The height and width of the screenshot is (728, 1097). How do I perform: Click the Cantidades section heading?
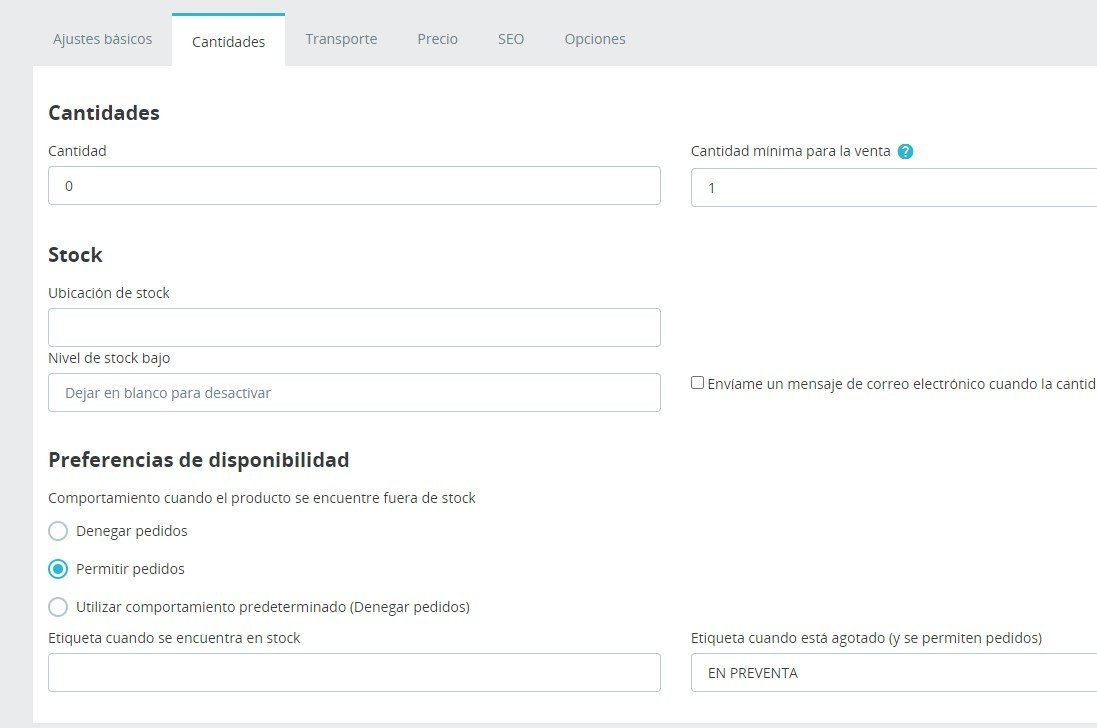point(104,113)
